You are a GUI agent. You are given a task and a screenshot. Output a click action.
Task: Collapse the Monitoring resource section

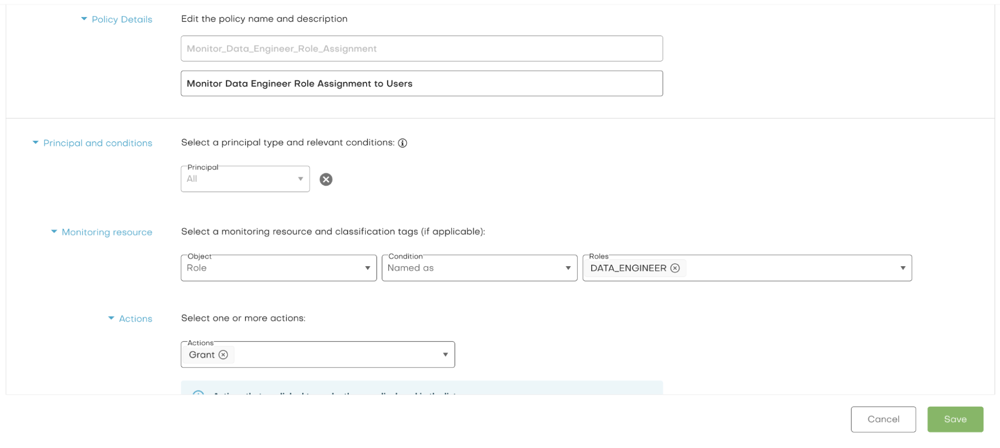[54, 232]
